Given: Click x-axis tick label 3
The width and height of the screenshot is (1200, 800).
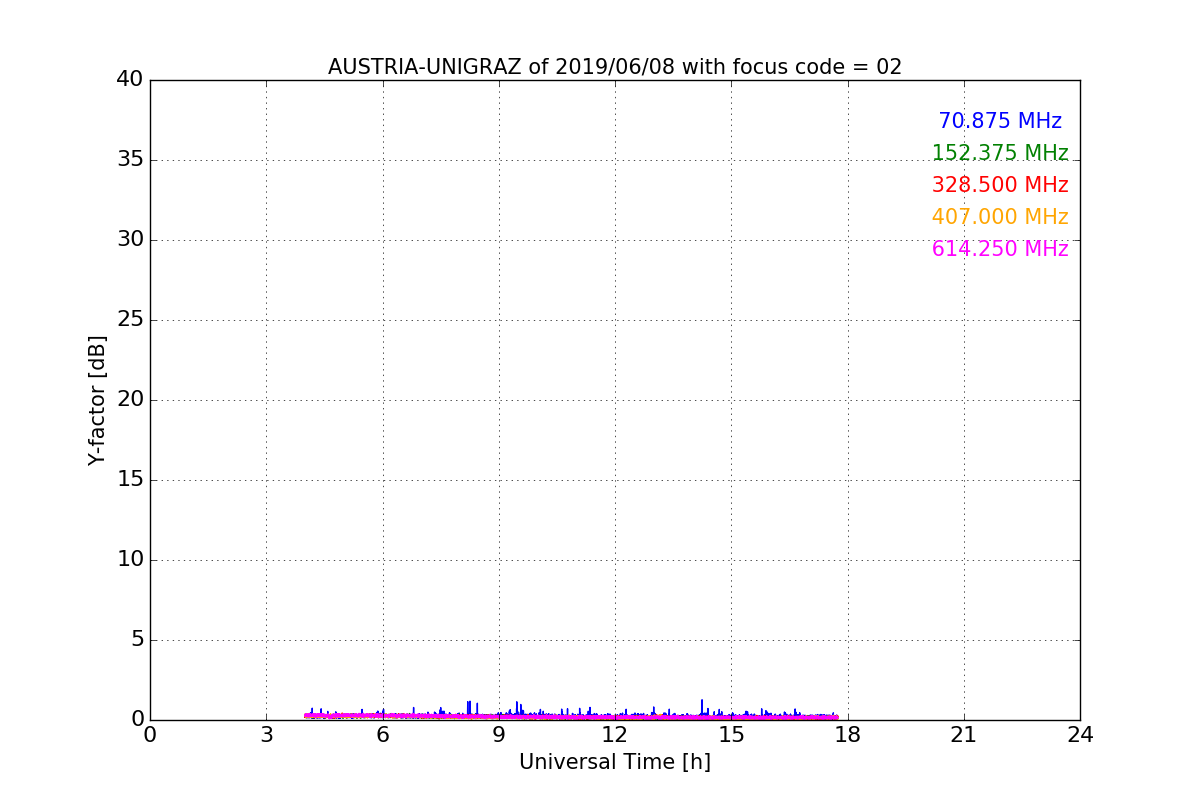Looking at the screenshot, I should pos(266,735).
